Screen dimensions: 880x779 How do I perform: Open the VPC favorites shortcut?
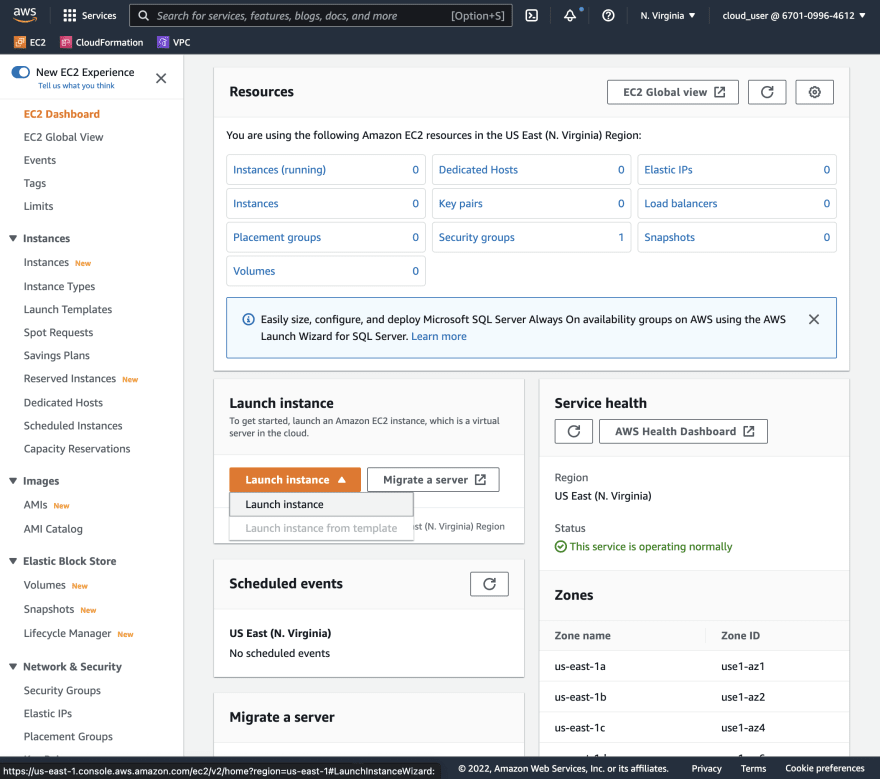pos(174,42)
